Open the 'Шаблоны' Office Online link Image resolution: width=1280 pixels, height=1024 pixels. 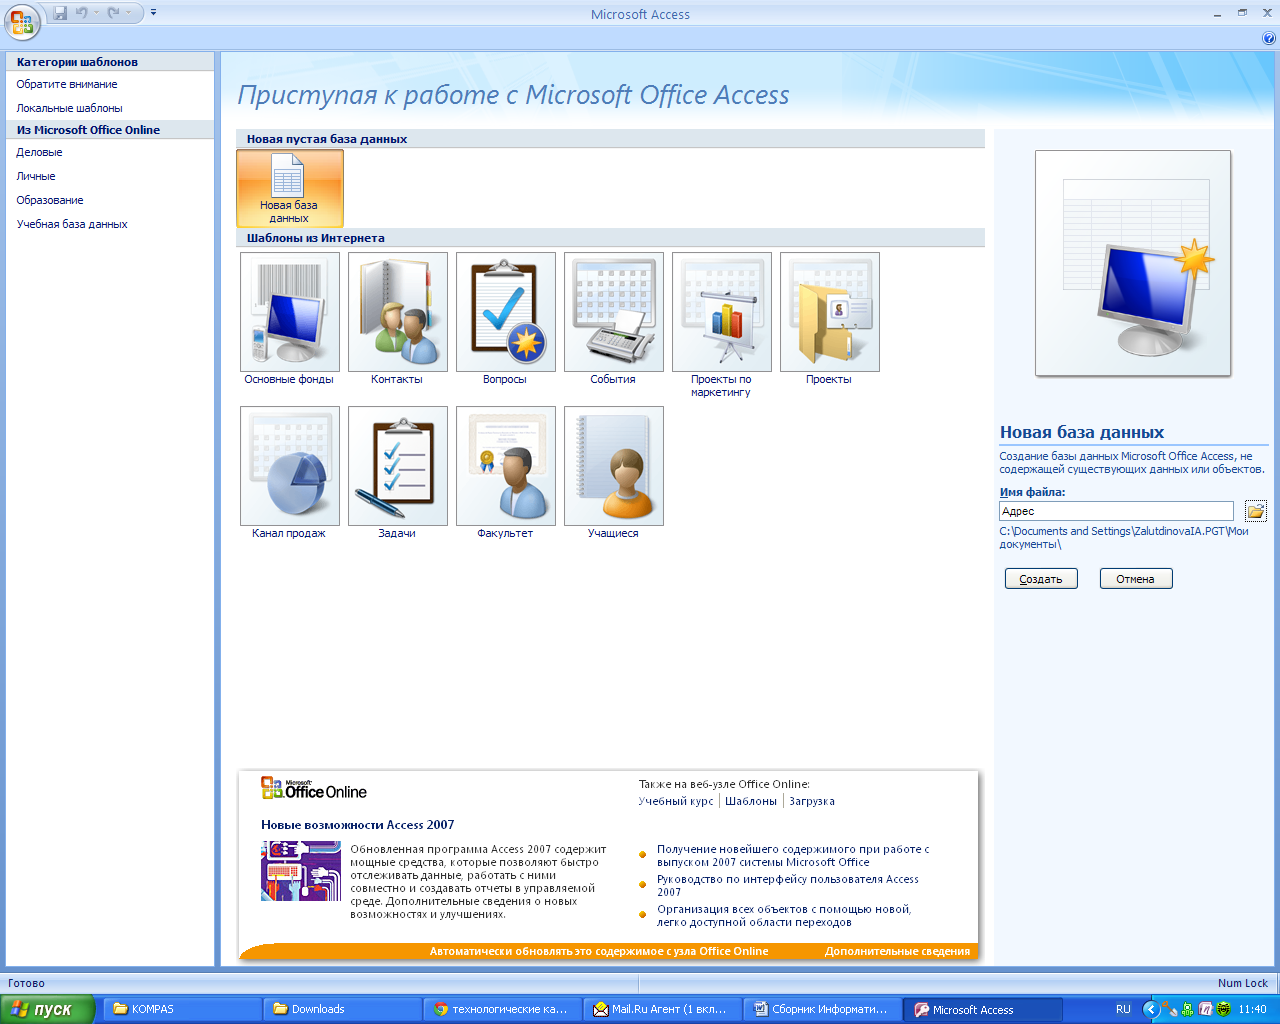click(x=751, y=801)
